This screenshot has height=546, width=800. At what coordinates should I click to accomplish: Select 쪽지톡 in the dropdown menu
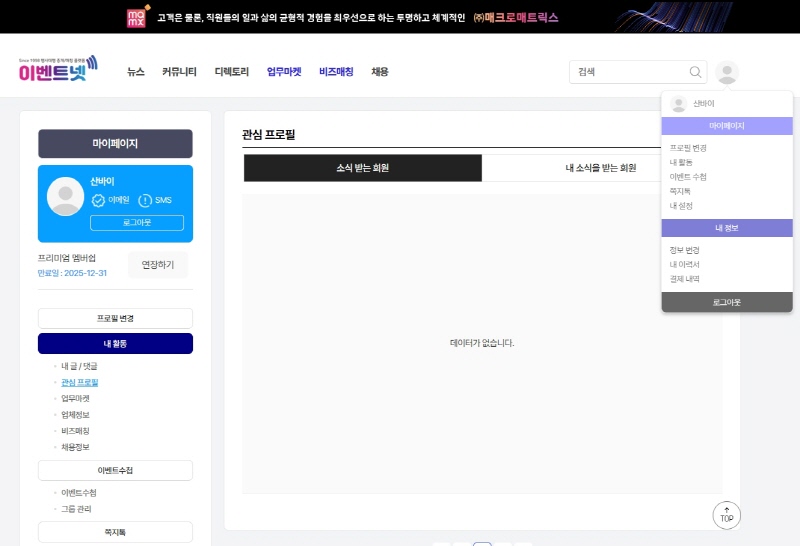(x=680, y=191)
